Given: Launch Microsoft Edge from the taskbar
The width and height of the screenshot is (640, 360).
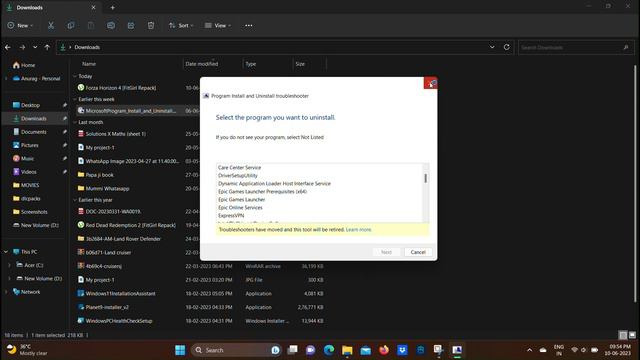Looking at the screenshot, I should [x=329, y=350].
